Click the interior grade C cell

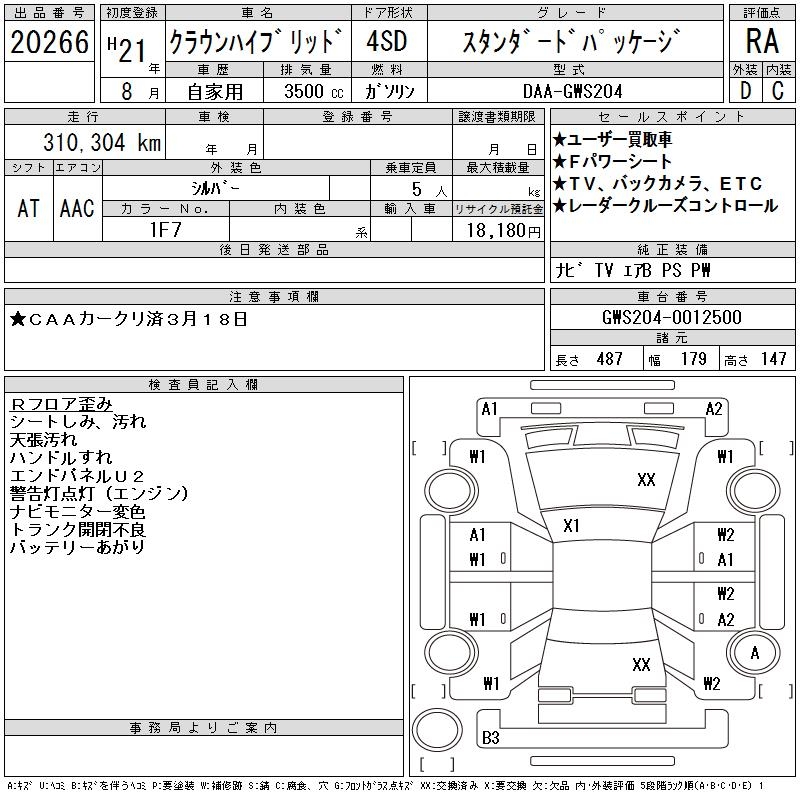777,91
